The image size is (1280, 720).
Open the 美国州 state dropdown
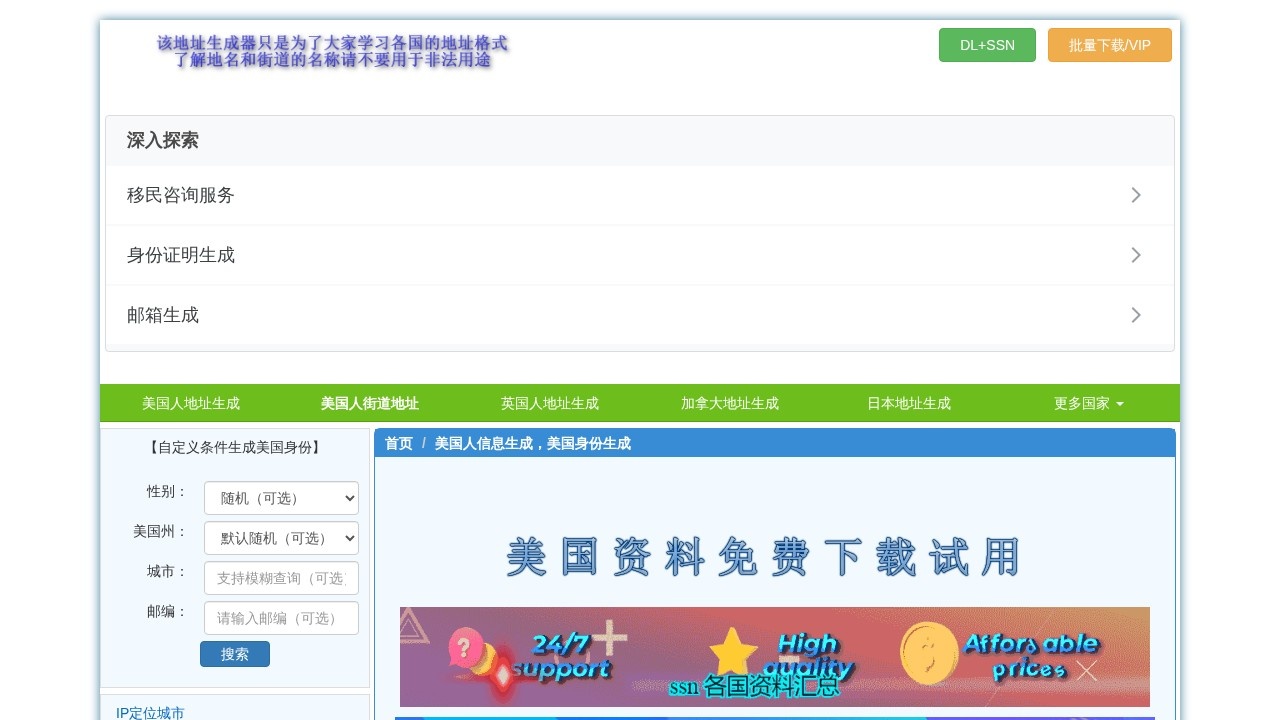[x=281, y=538]
